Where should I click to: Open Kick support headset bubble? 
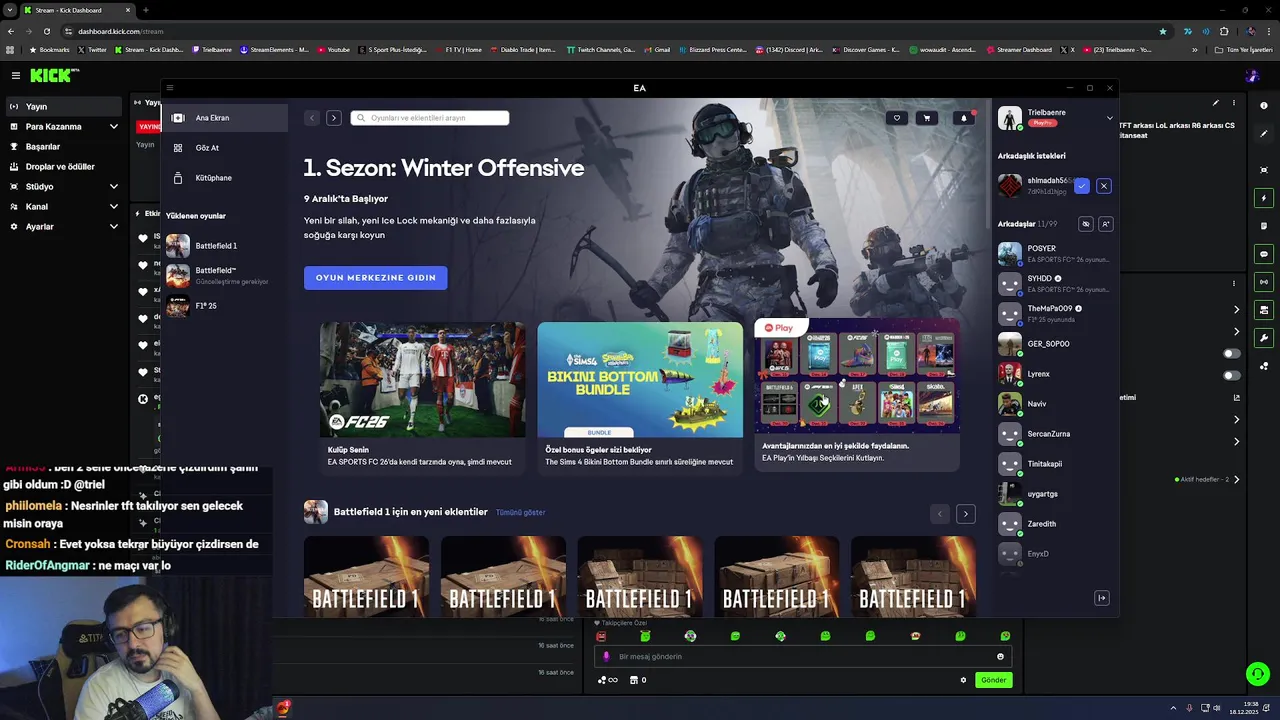tap(1258, 674)
